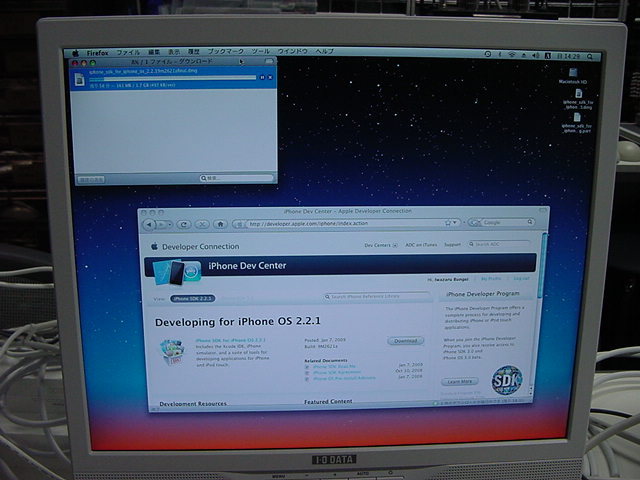Open the My Profile link

pyautogui.click(x=491, y=279)
